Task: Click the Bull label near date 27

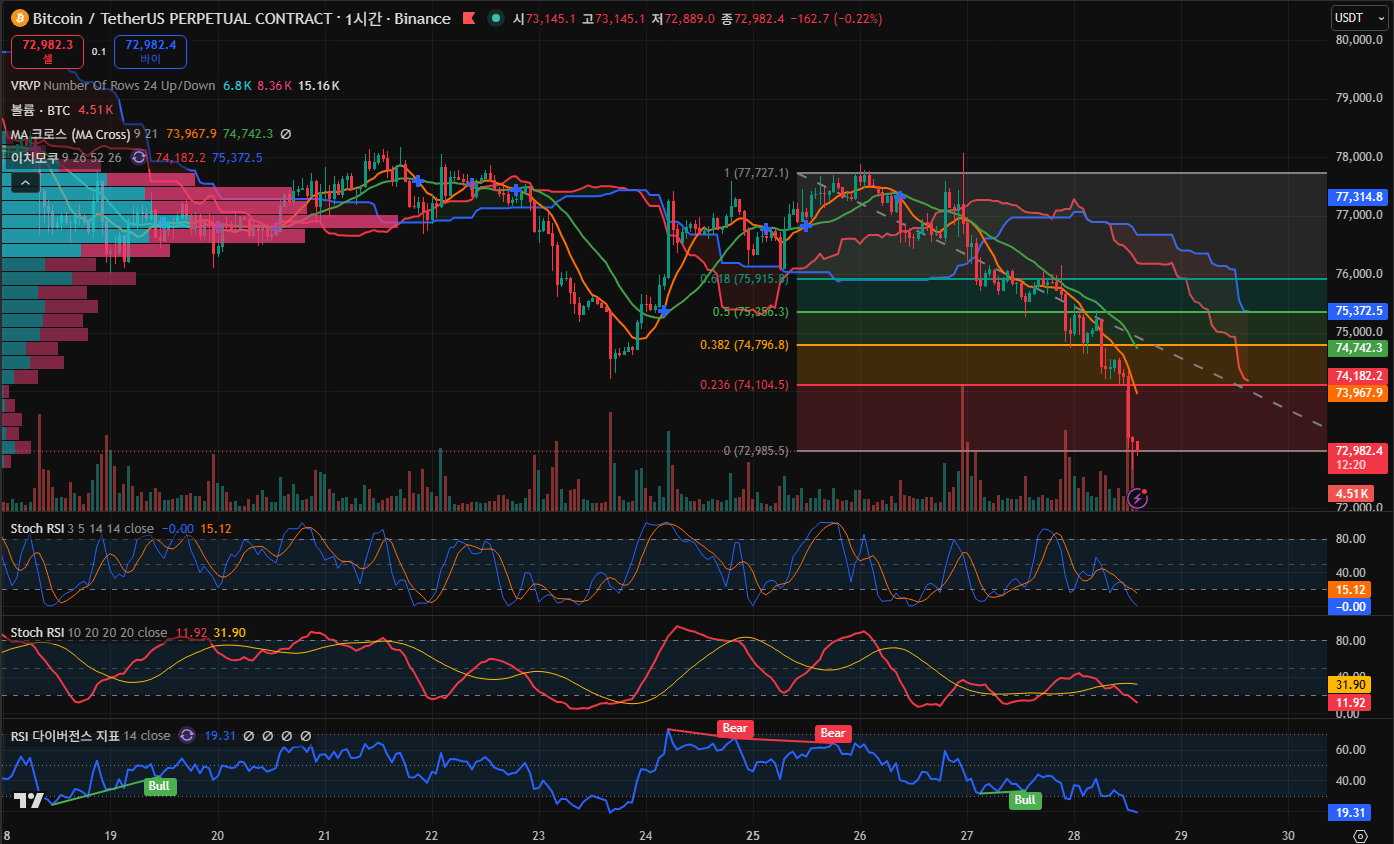Action: click(x=1024, y=800)
